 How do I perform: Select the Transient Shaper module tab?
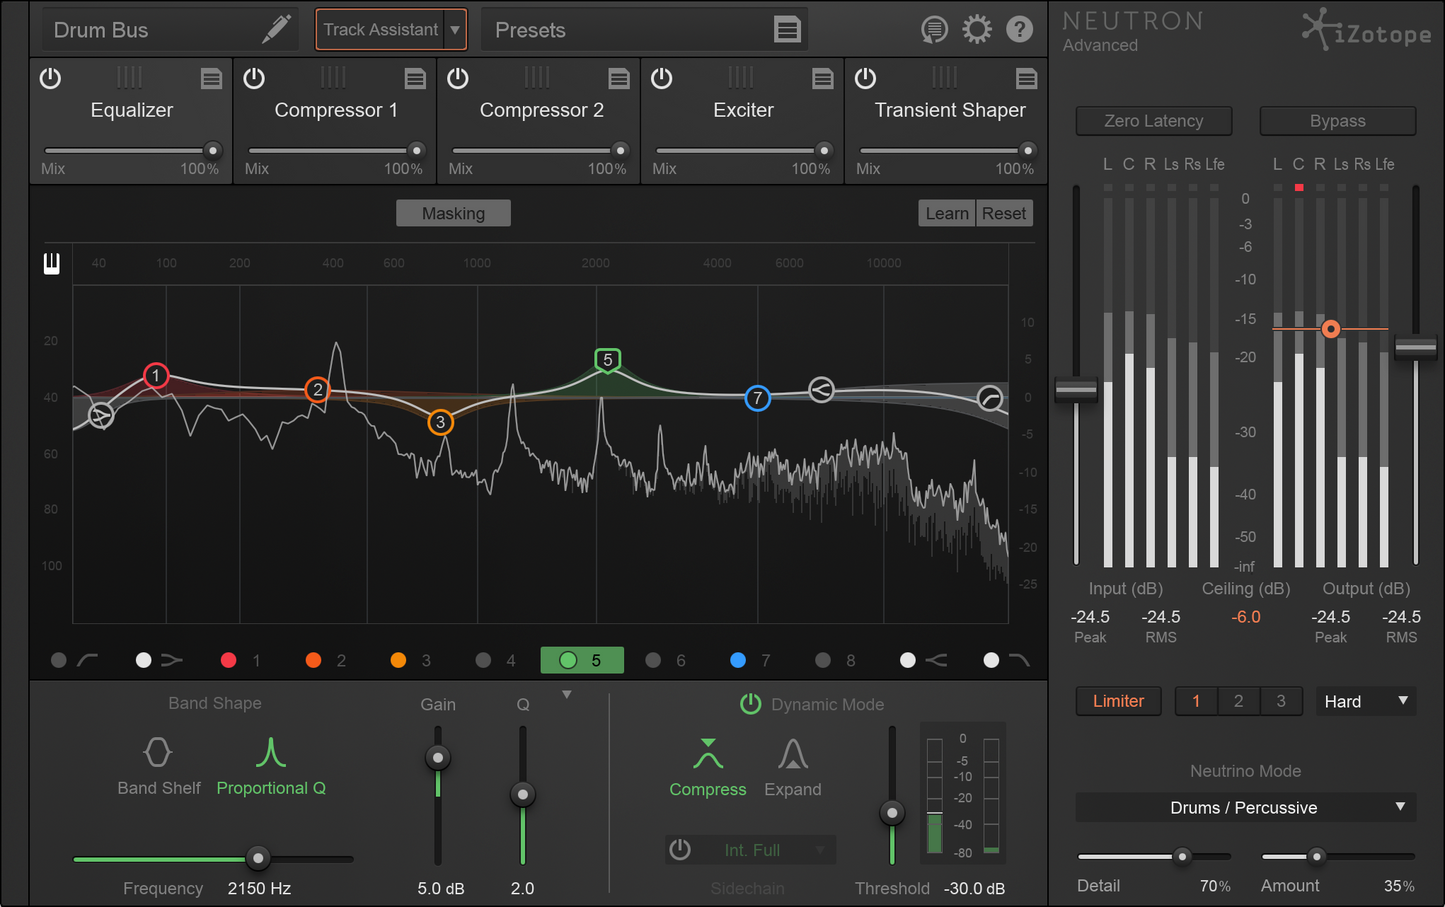949,110
